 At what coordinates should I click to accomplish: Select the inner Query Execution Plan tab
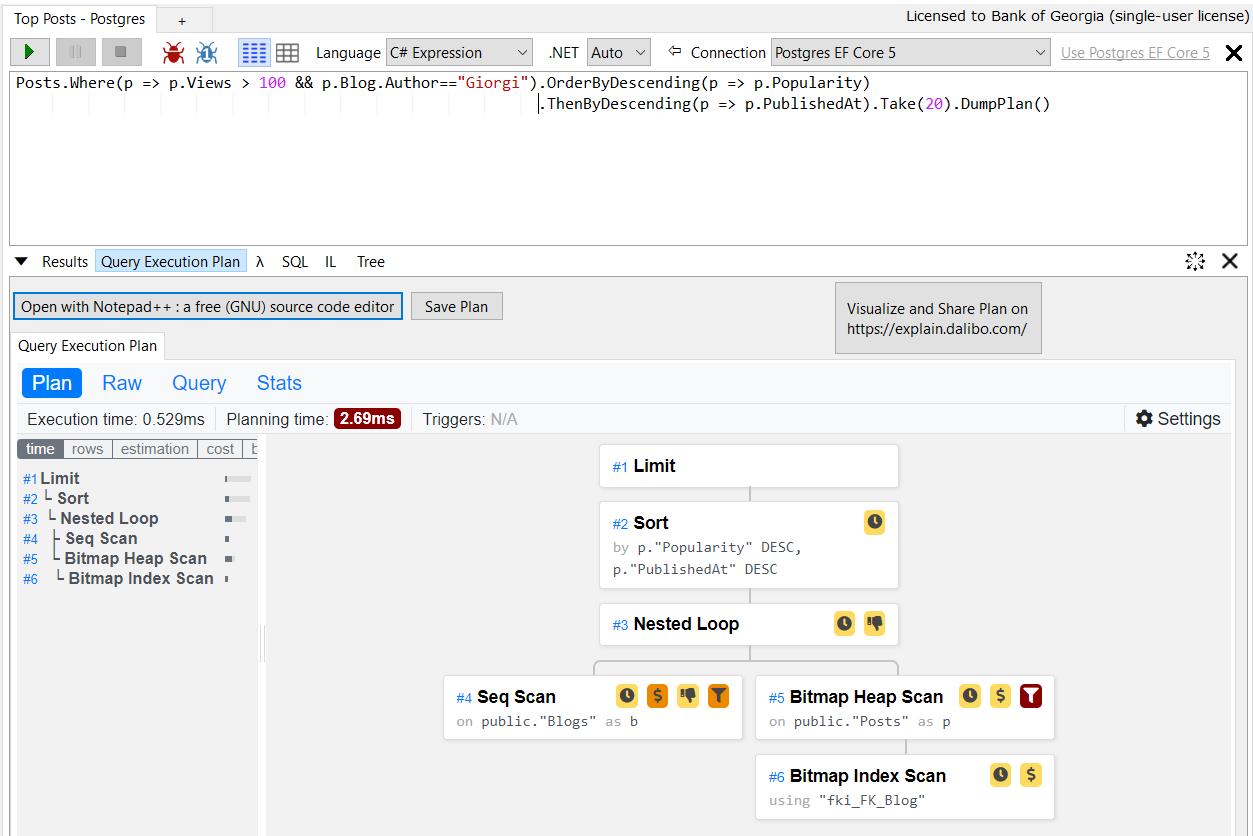pyautogui.click(x=88, y=346)
